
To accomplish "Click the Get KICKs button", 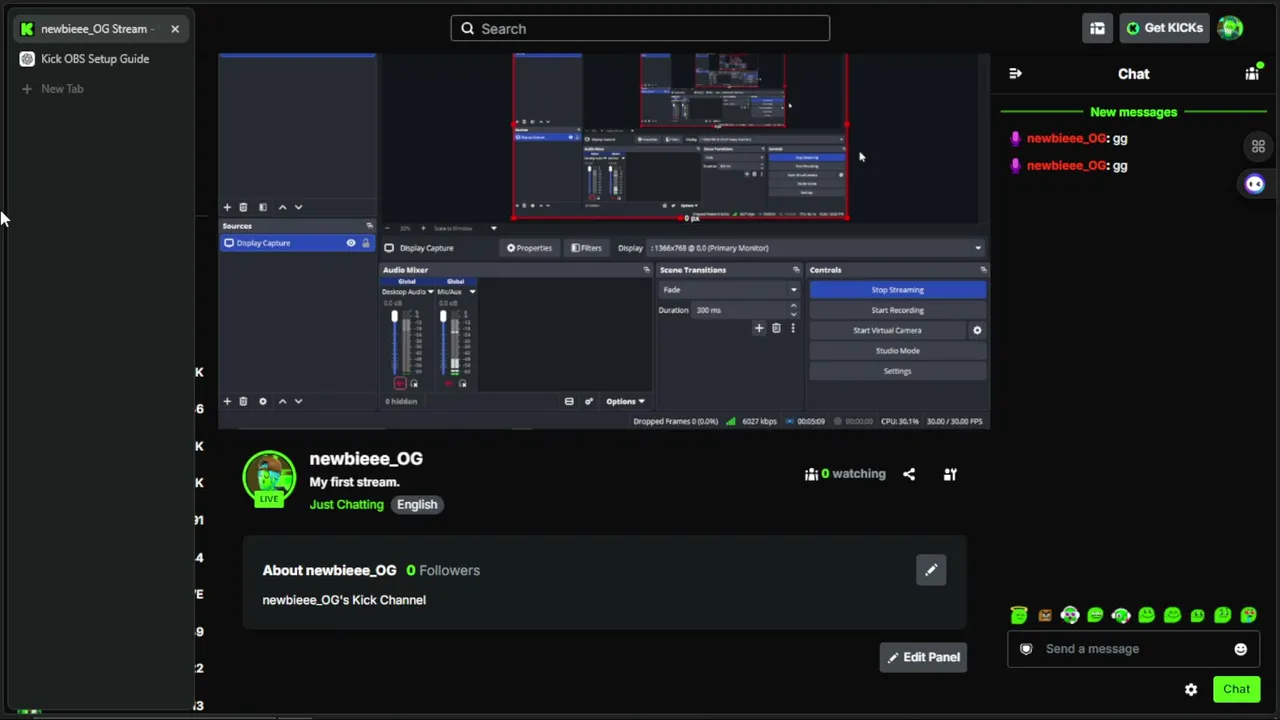I will [1165, 28].
